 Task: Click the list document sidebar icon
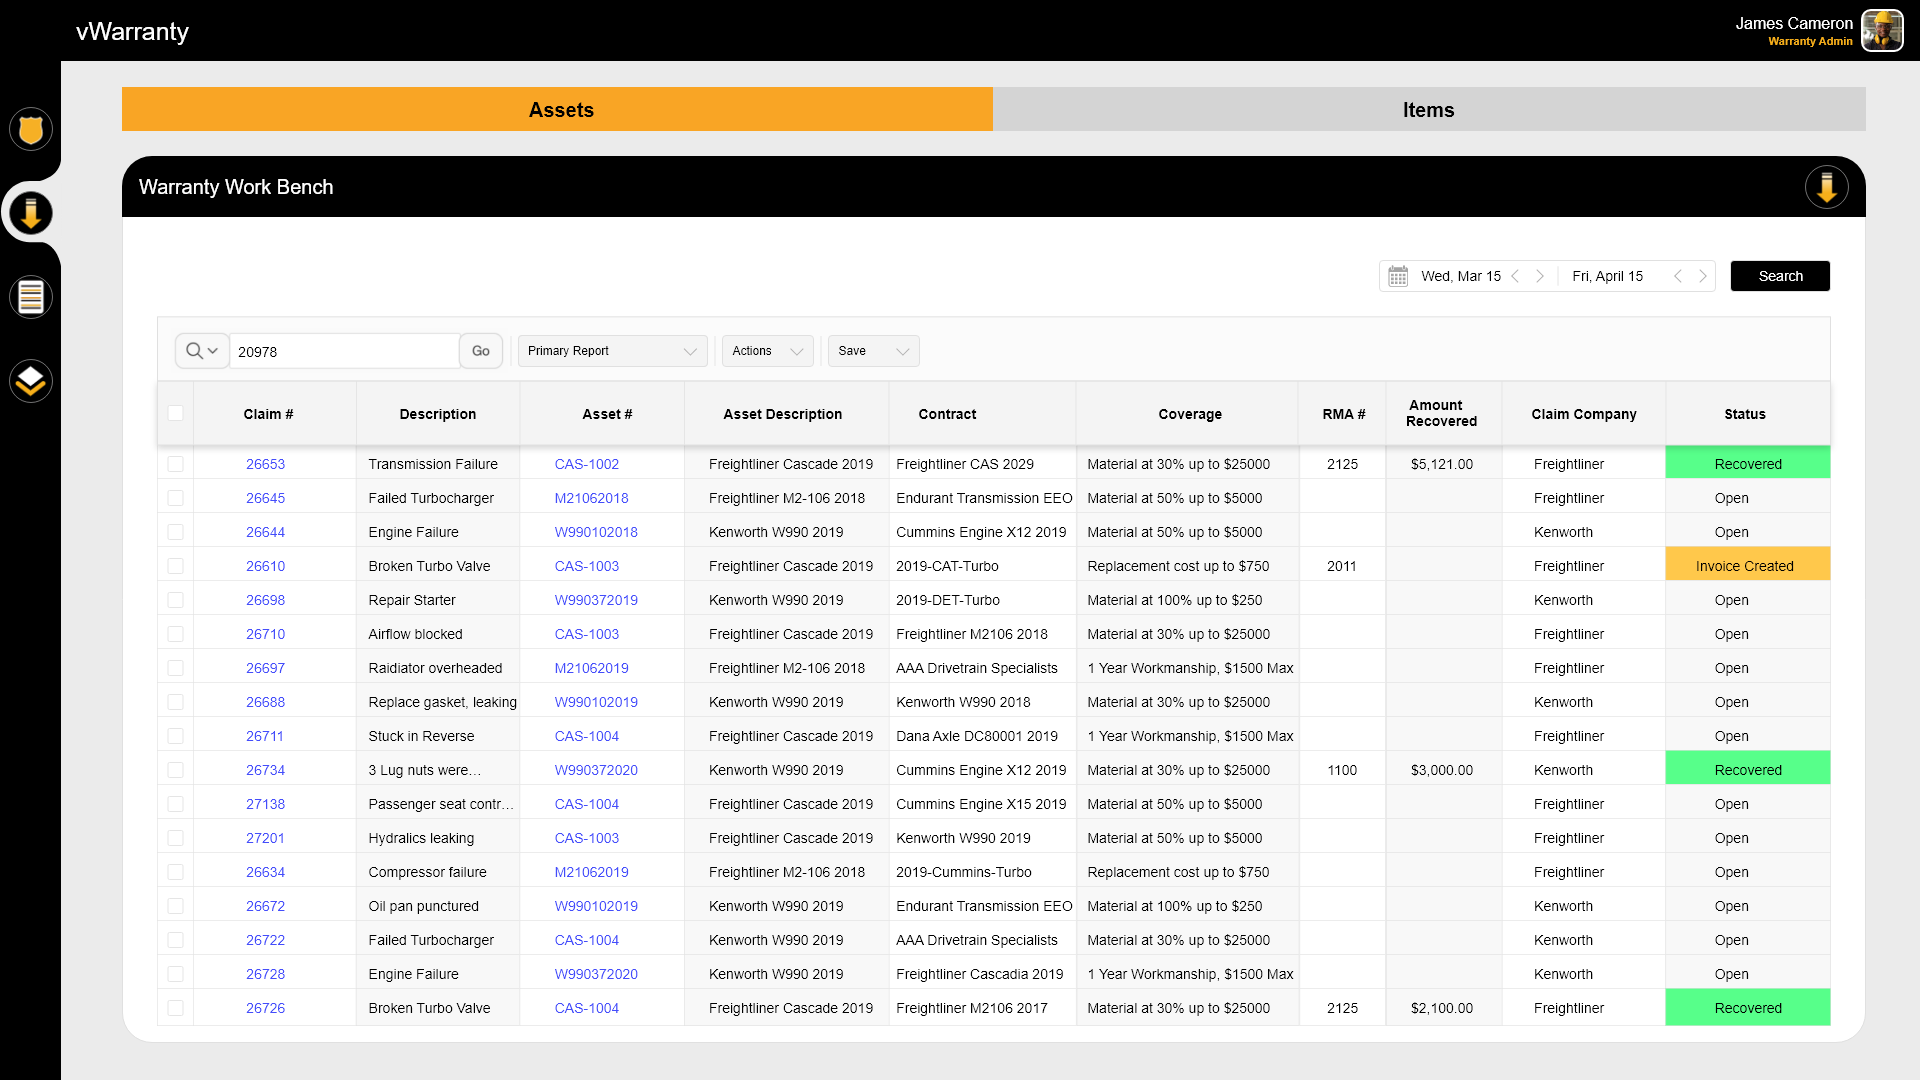[x=31, y=297]
